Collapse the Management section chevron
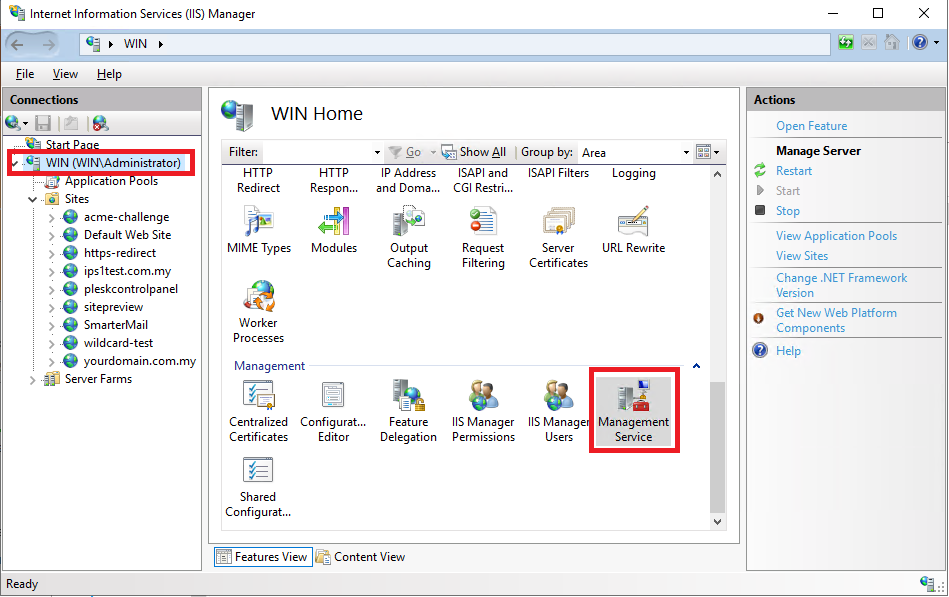The width and height of the screenshot is (949, 597). [x=696, y=366]
